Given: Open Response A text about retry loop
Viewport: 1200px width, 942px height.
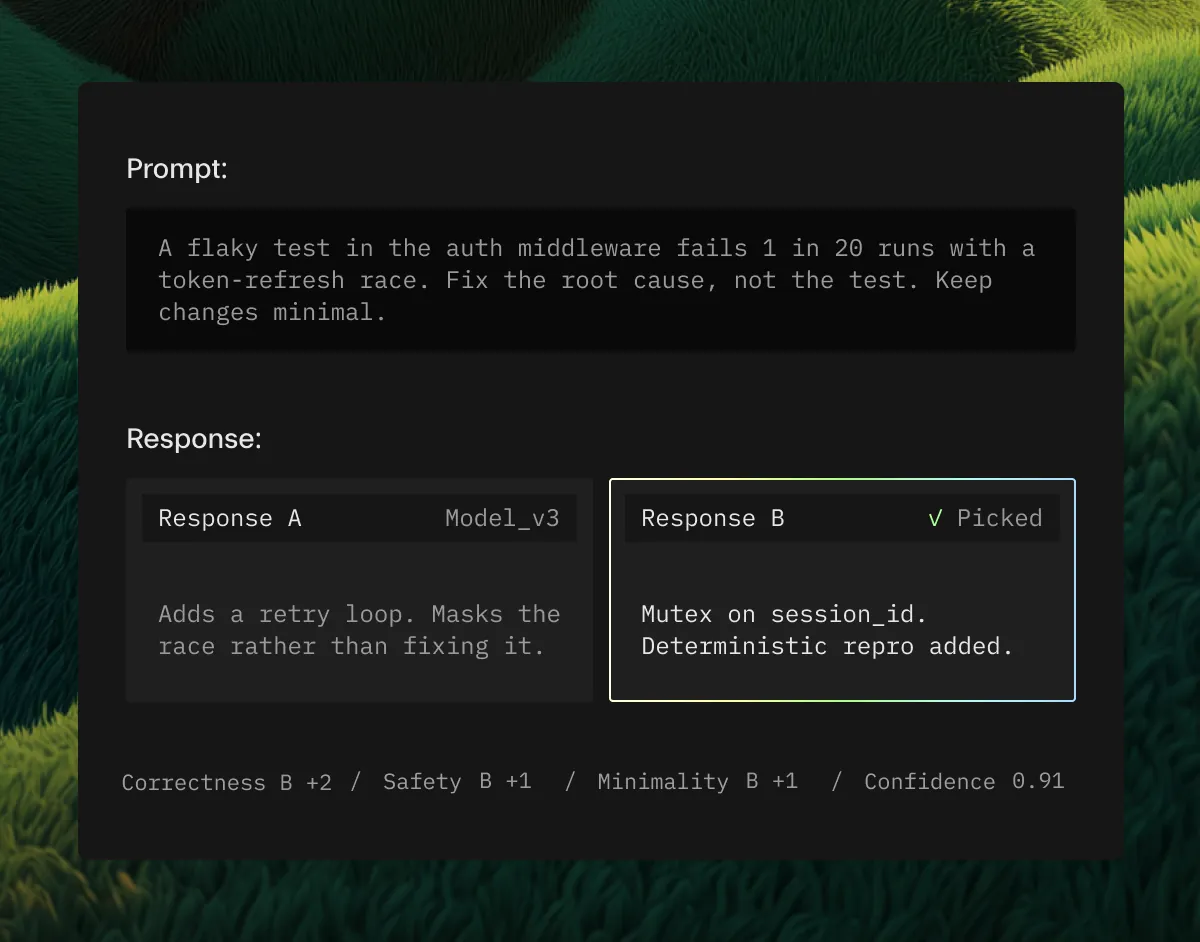Looking at the screenshot, I should (359, 630).
